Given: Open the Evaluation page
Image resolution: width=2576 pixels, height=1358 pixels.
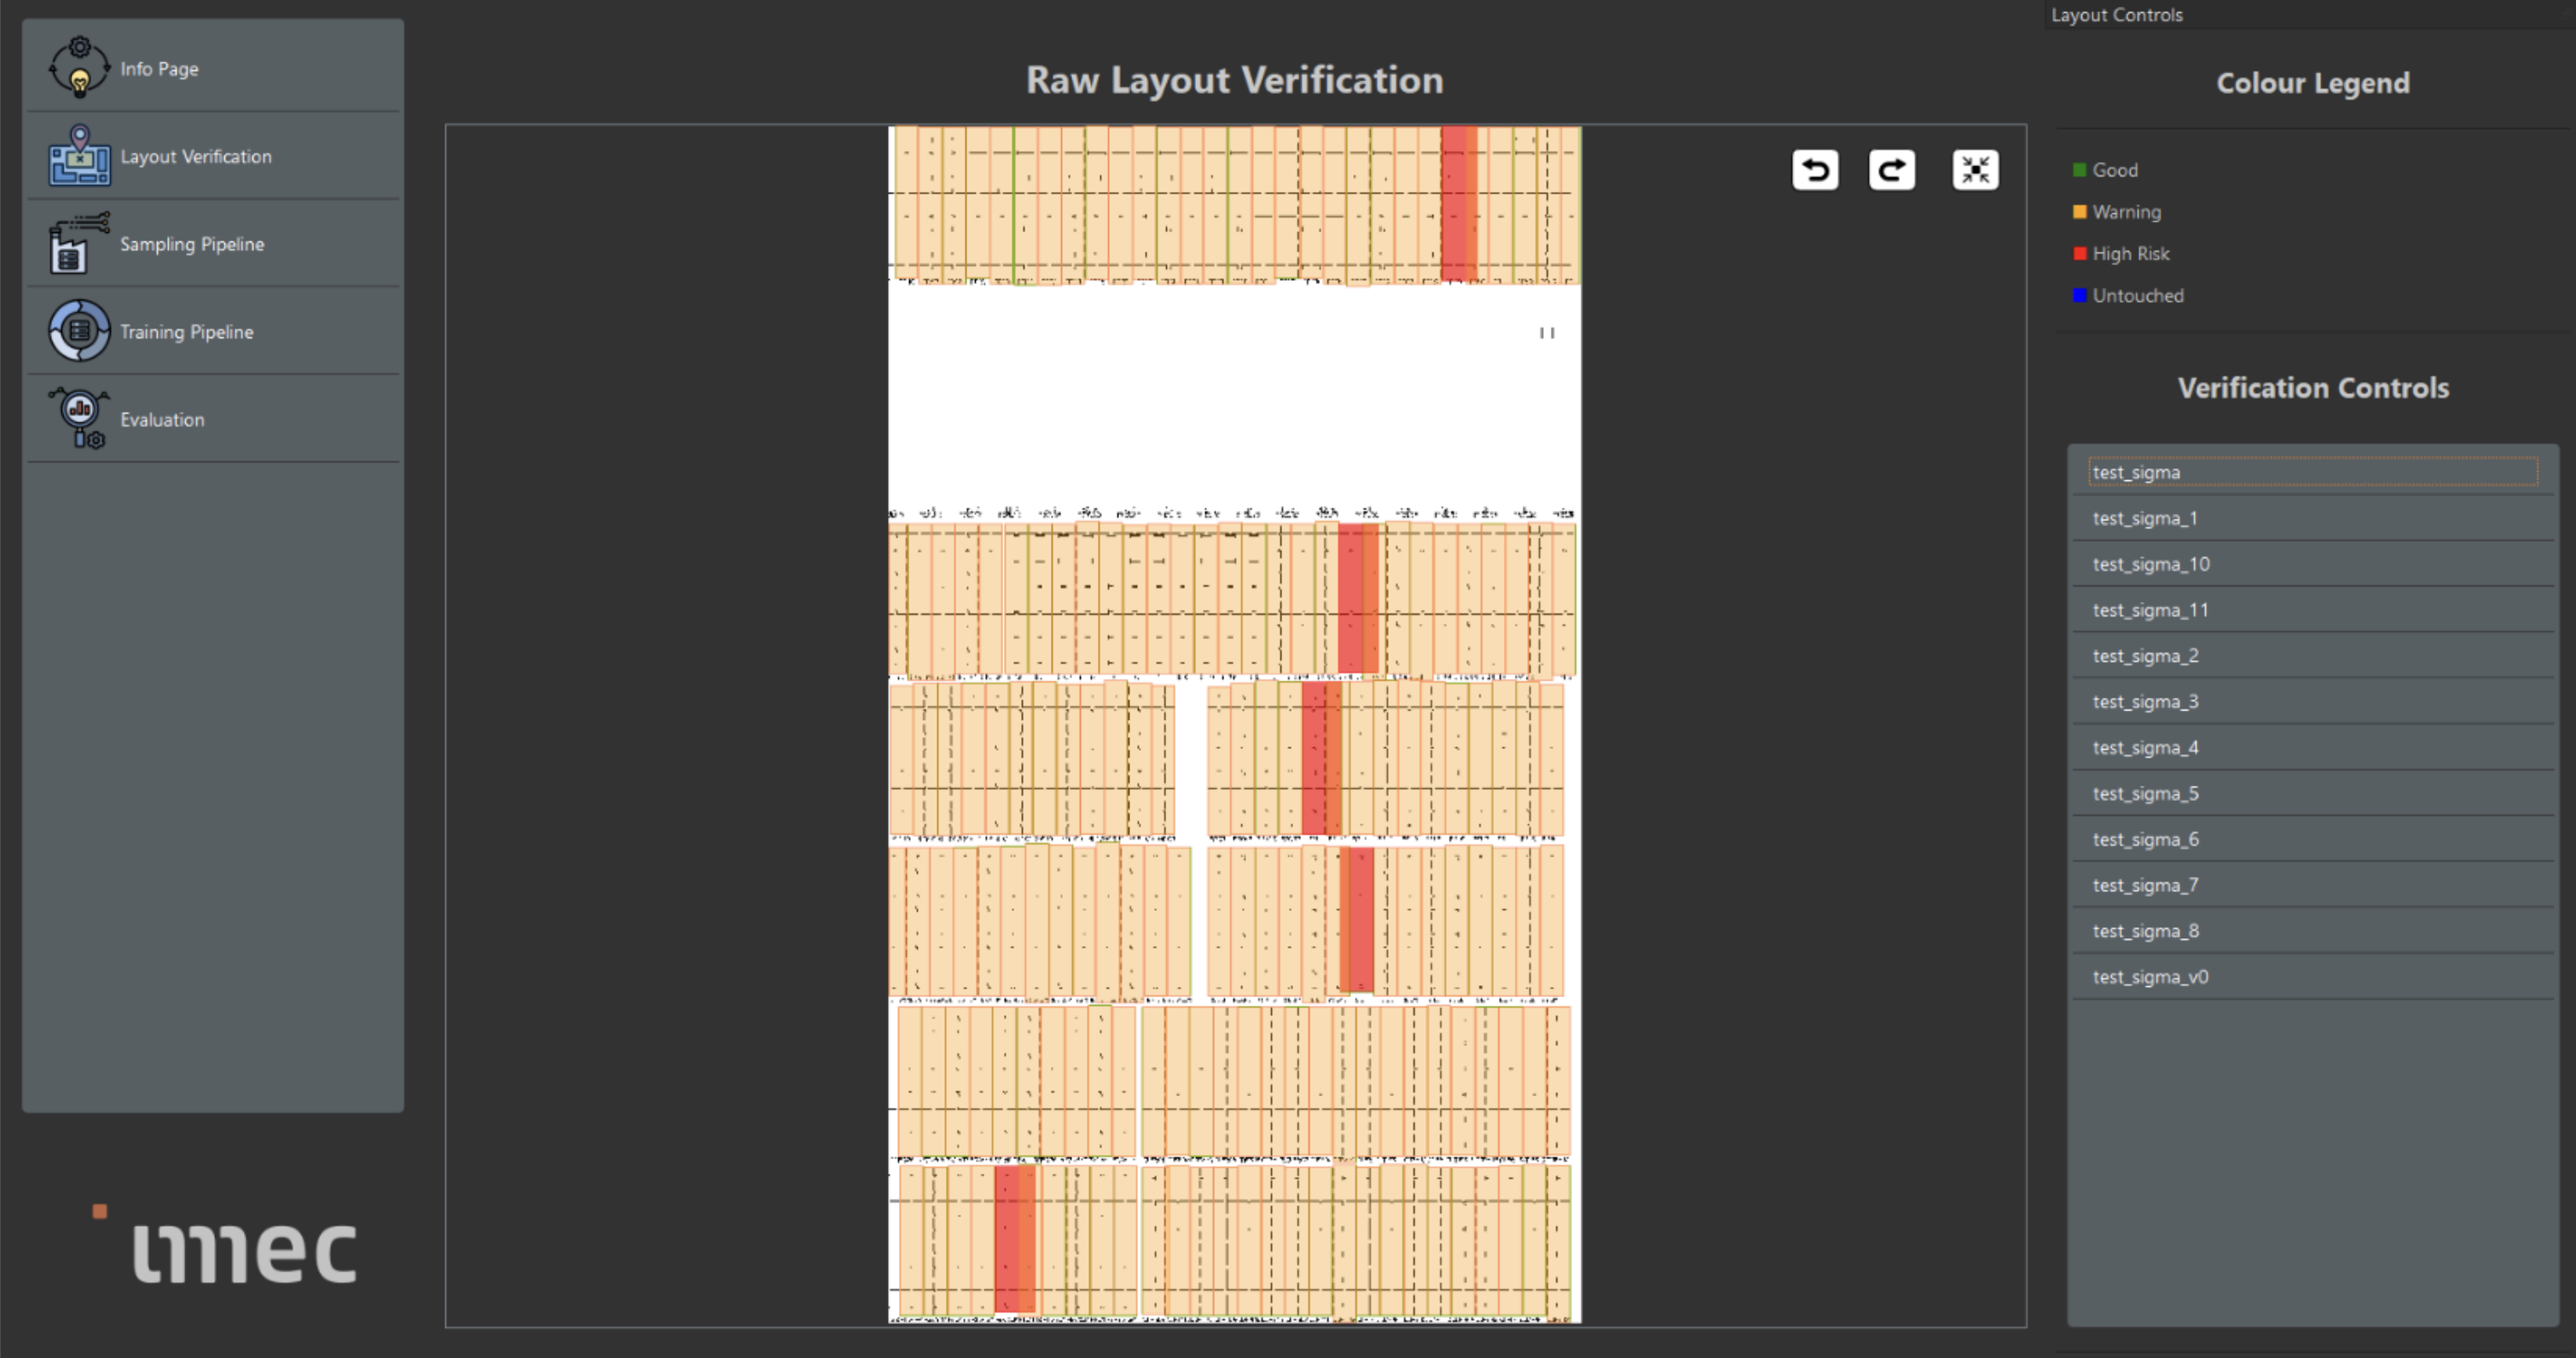Looking at the screenshot, I should tap(213, 419).
